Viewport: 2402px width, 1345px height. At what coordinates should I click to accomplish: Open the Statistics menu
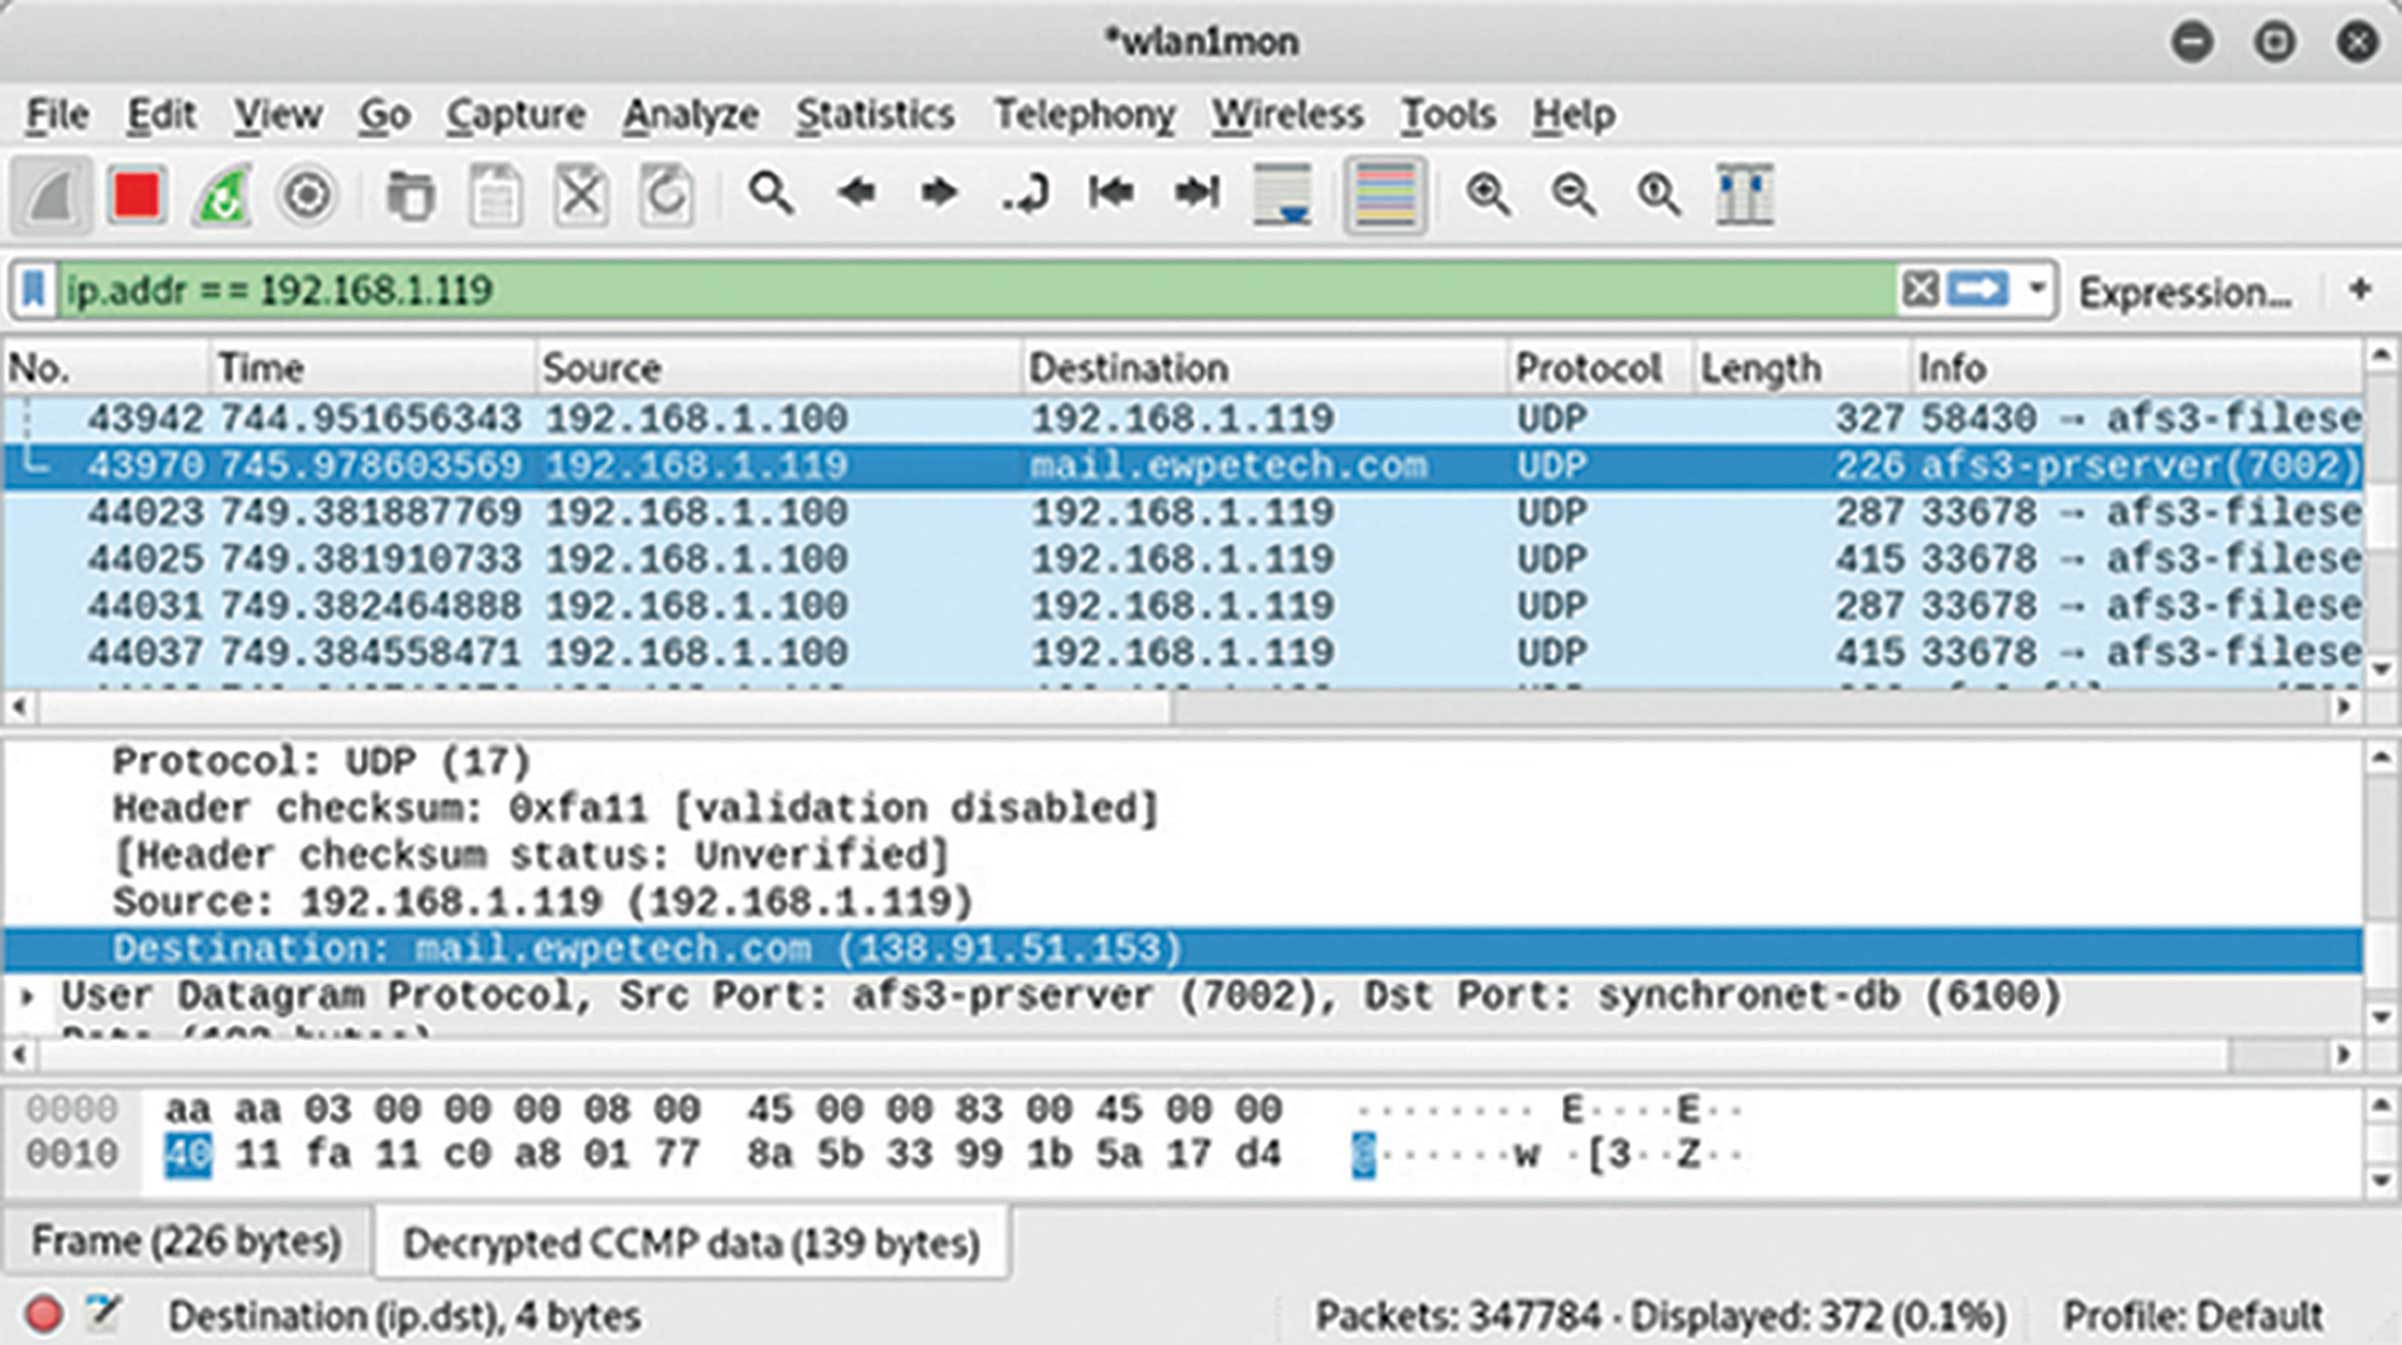[875, 115]
